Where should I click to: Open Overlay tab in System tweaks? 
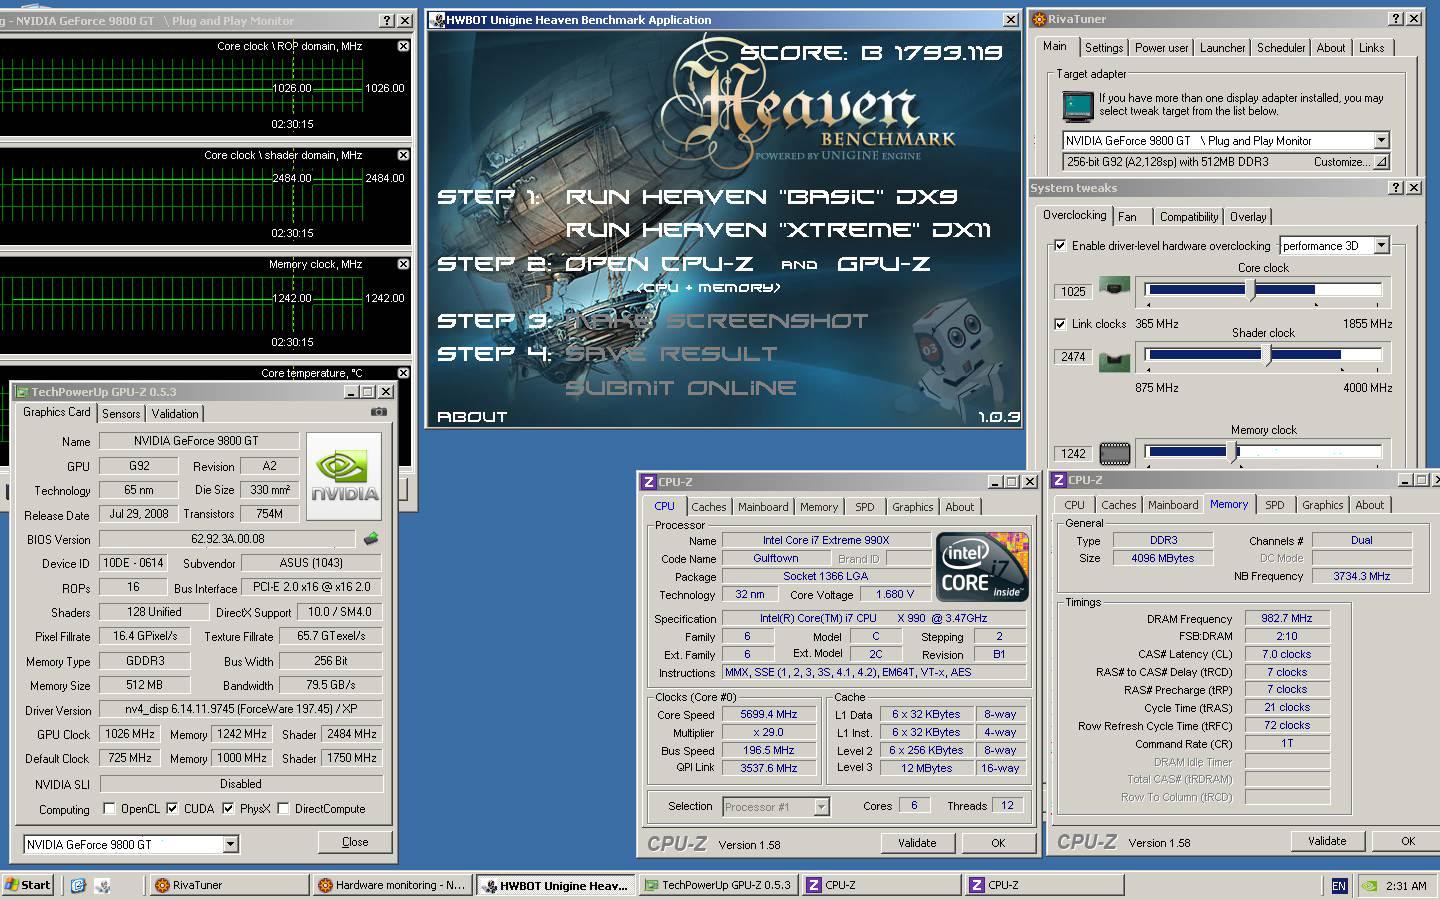point(1247,217)
